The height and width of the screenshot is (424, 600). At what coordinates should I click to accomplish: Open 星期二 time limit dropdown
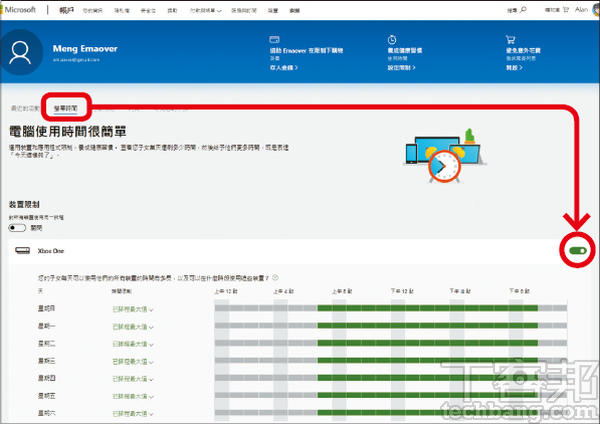[133, 344]
